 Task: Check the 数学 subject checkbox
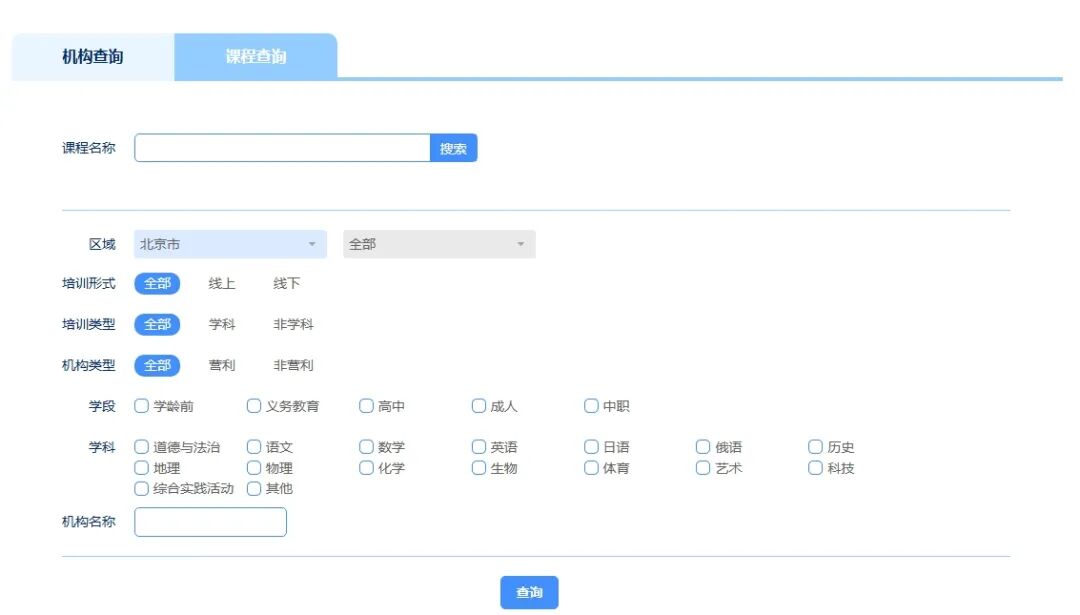[x=366, y=447]
